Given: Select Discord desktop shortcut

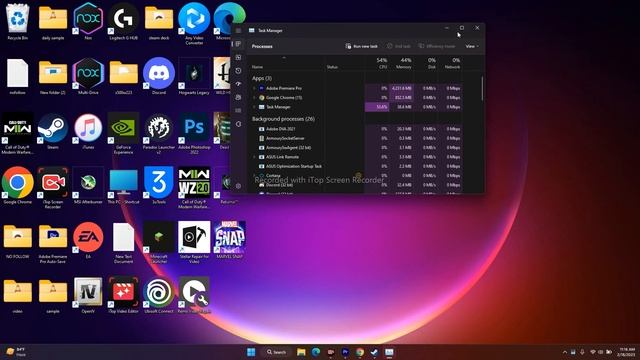Looking at the screenshot, I should 159,76.
